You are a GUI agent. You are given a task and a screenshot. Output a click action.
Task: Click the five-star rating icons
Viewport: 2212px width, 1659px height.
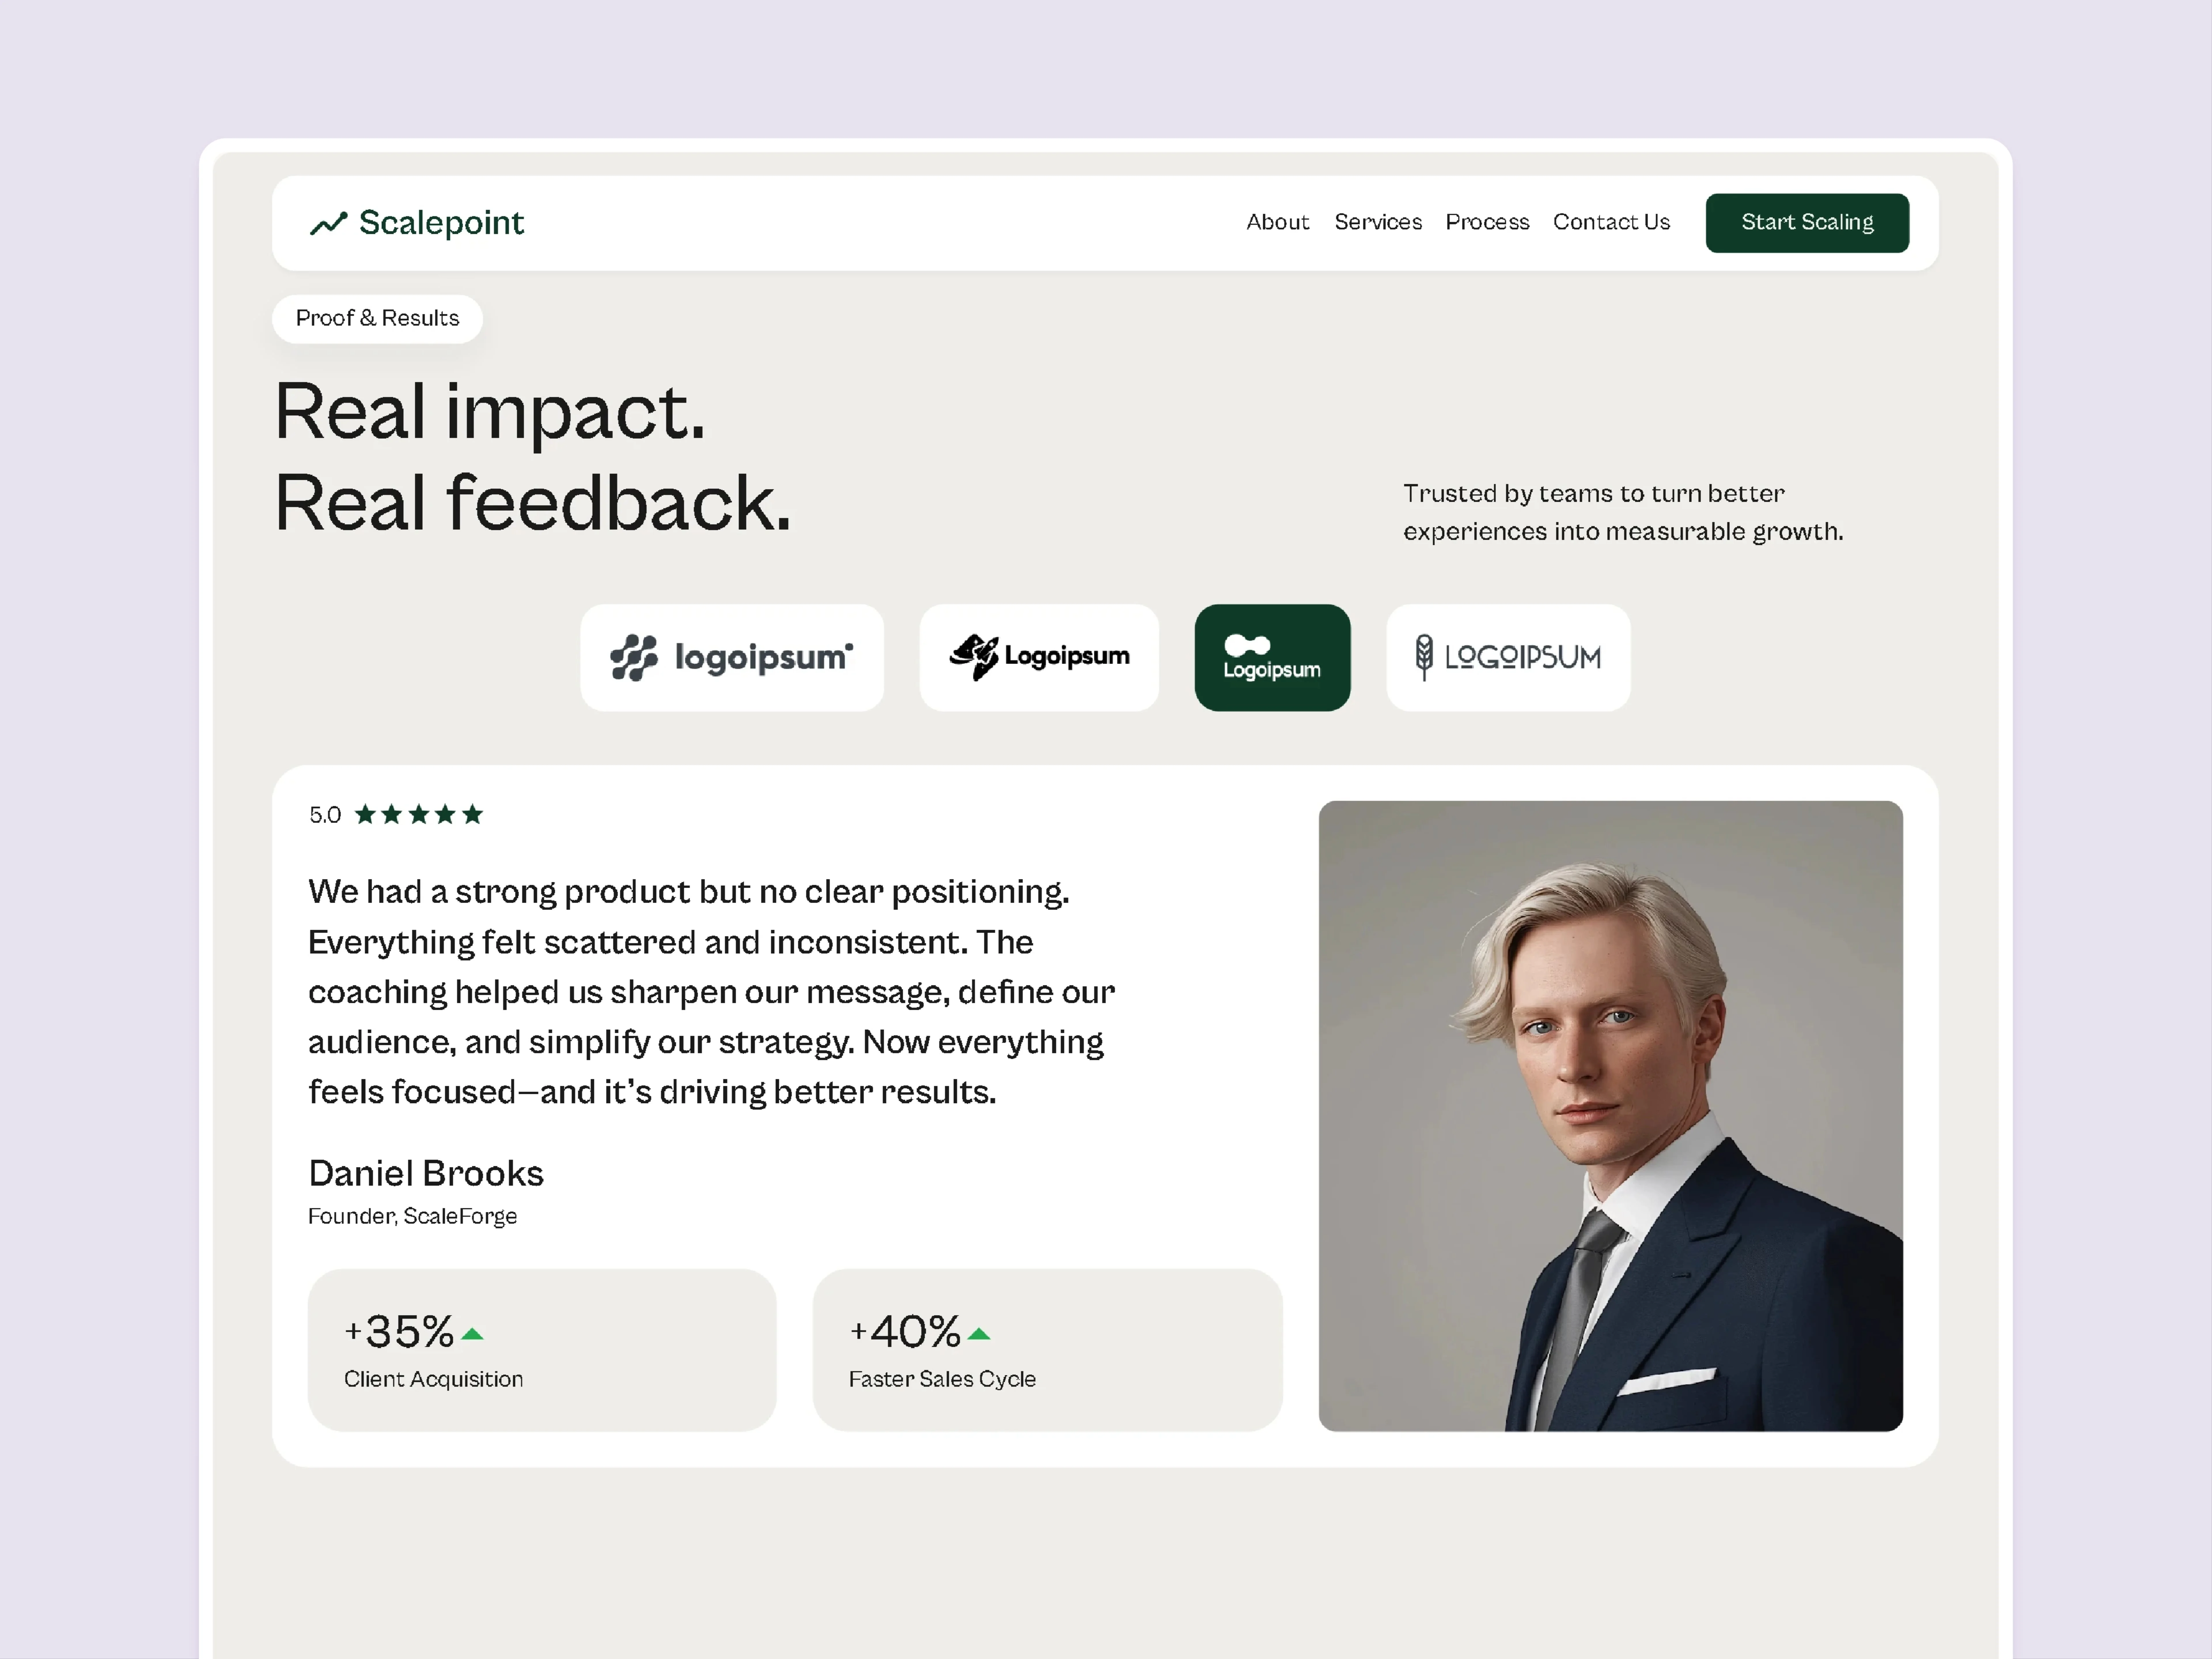[419, 815]
